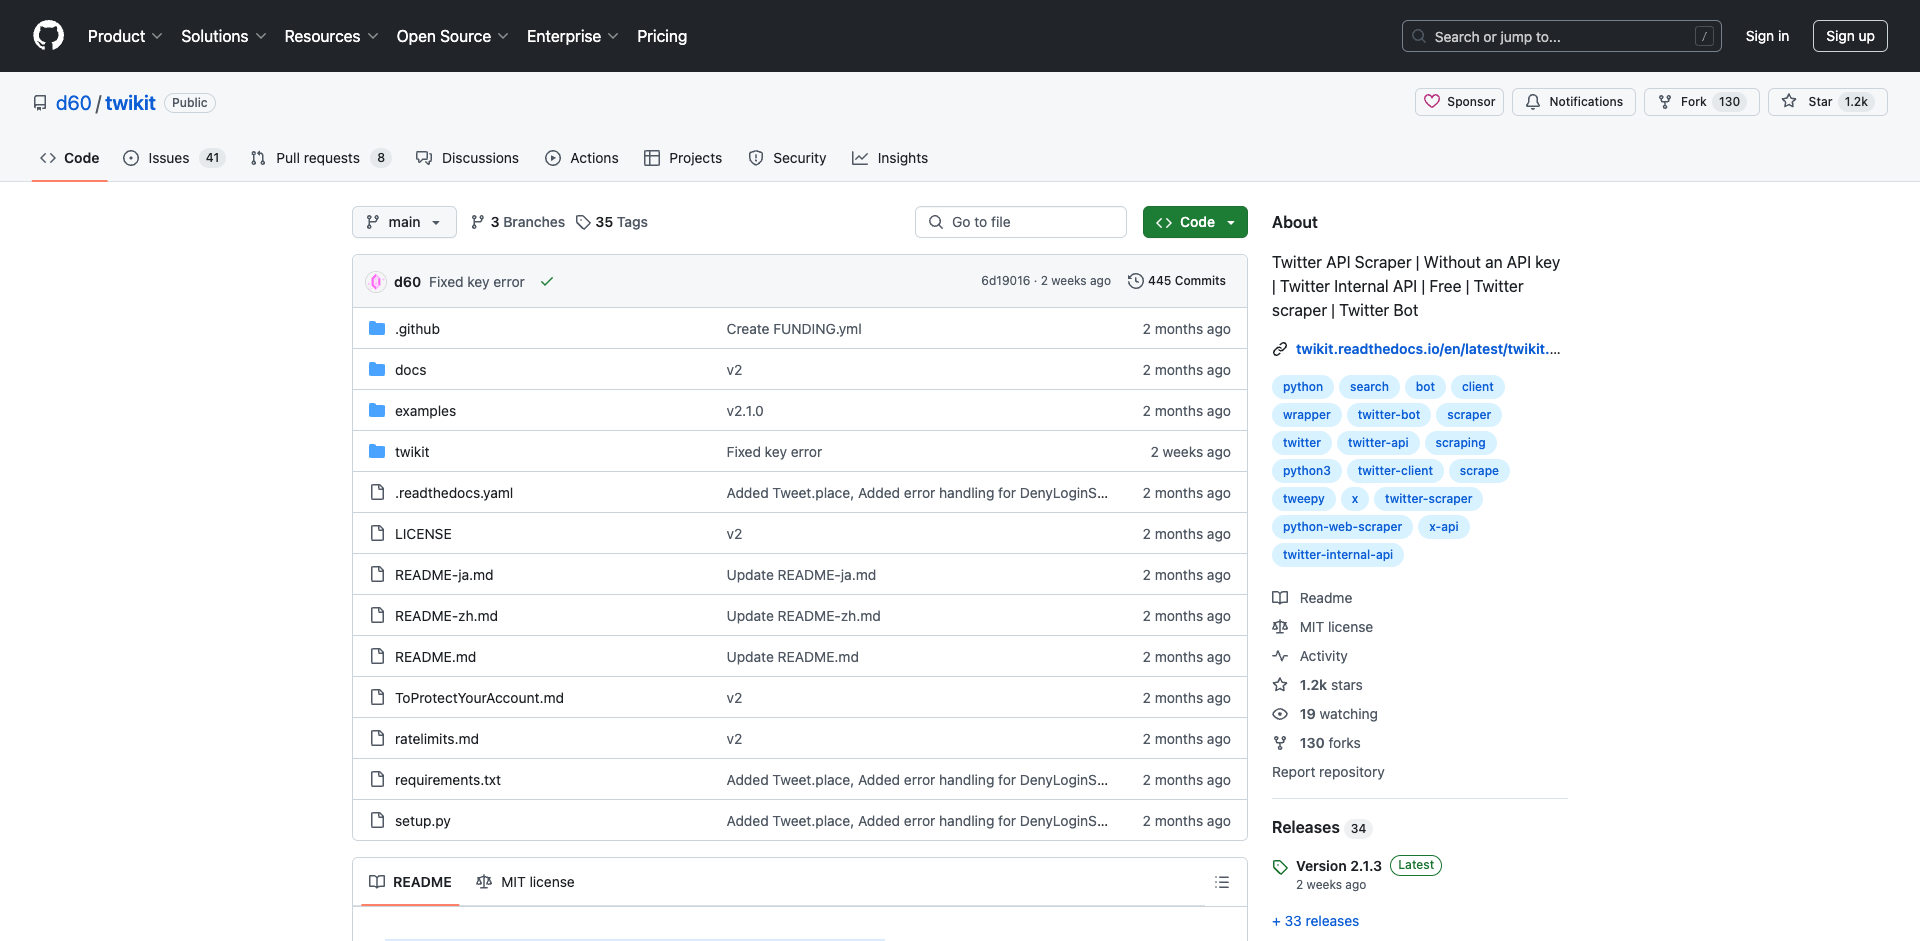Click the Activity pulse icon
1920x941 pixels.
point(1280,656)
